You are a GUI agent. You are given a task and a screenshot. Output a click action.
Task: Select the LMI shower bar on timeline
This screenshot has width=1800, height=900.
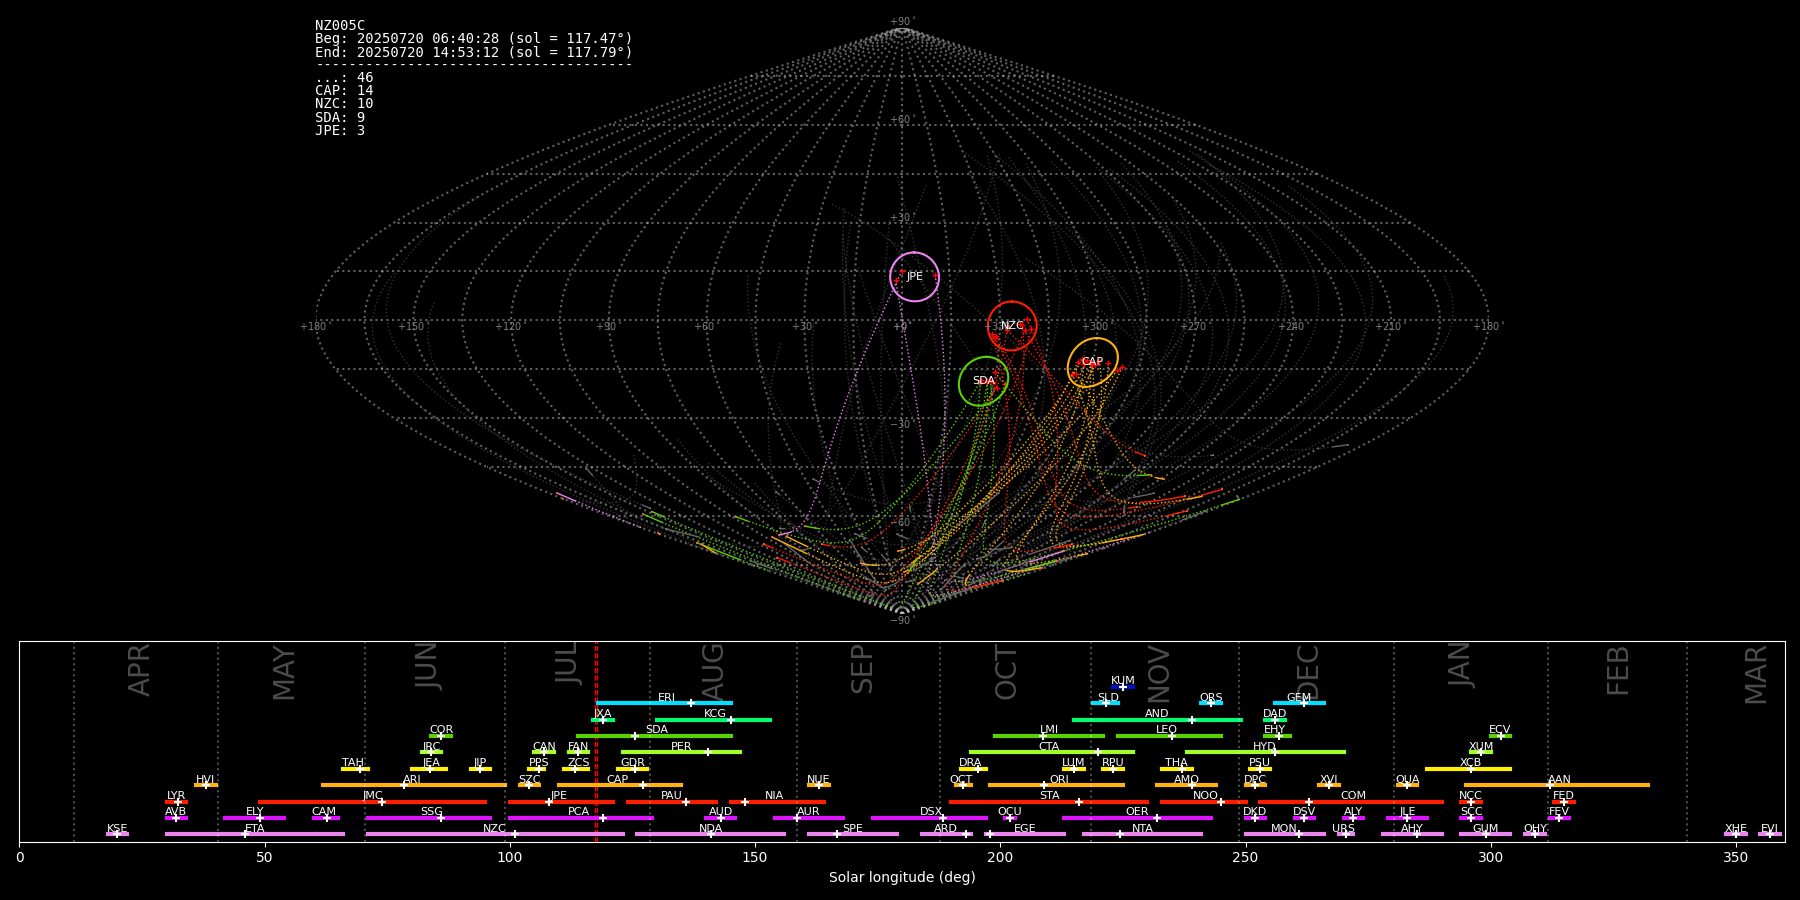pos(1049,736)
